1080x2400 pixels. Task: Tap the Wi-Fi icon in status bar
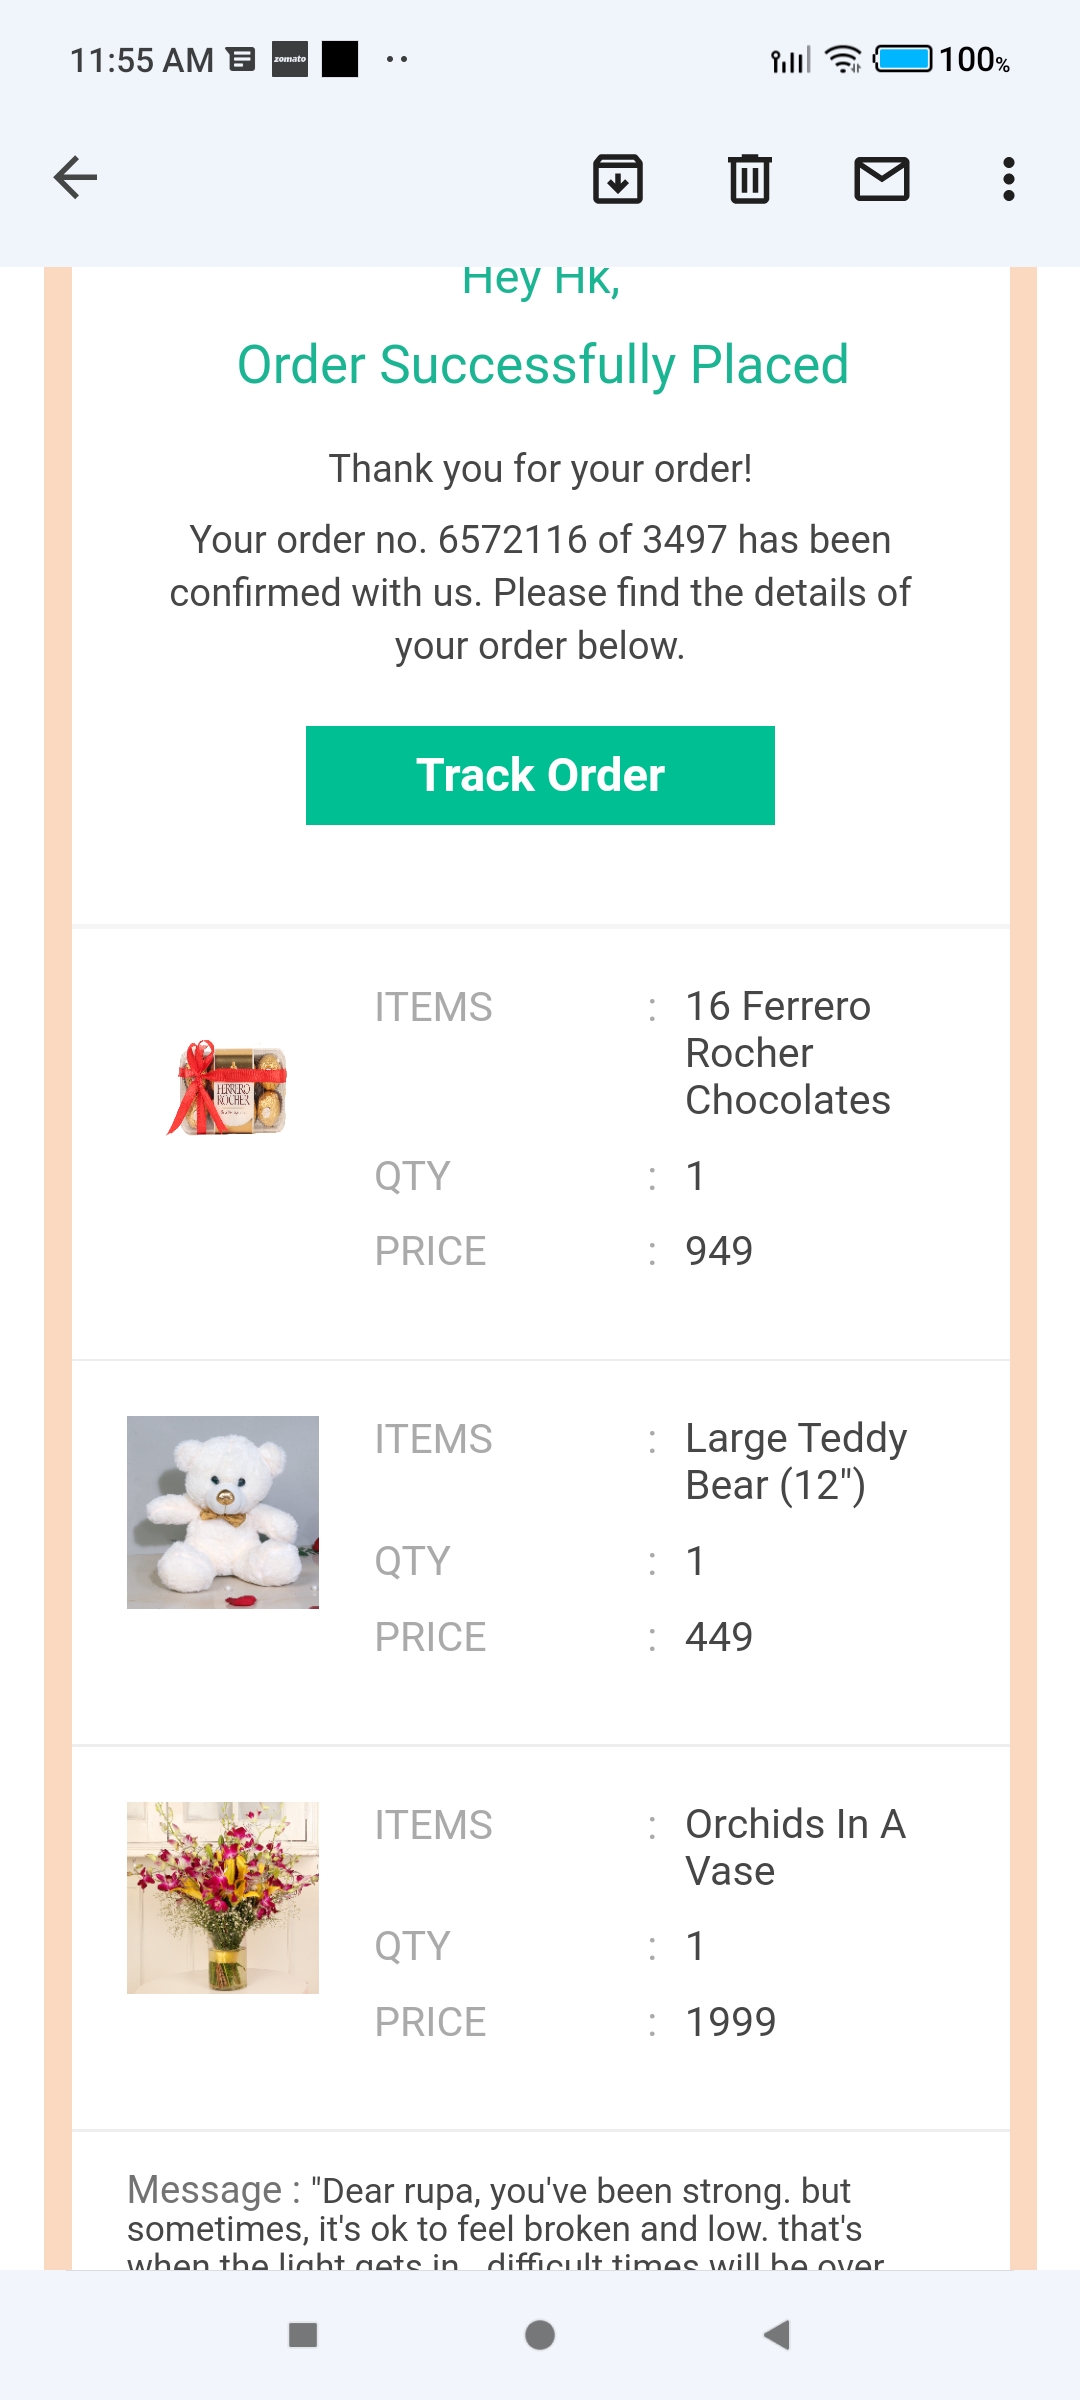point(843,59)
